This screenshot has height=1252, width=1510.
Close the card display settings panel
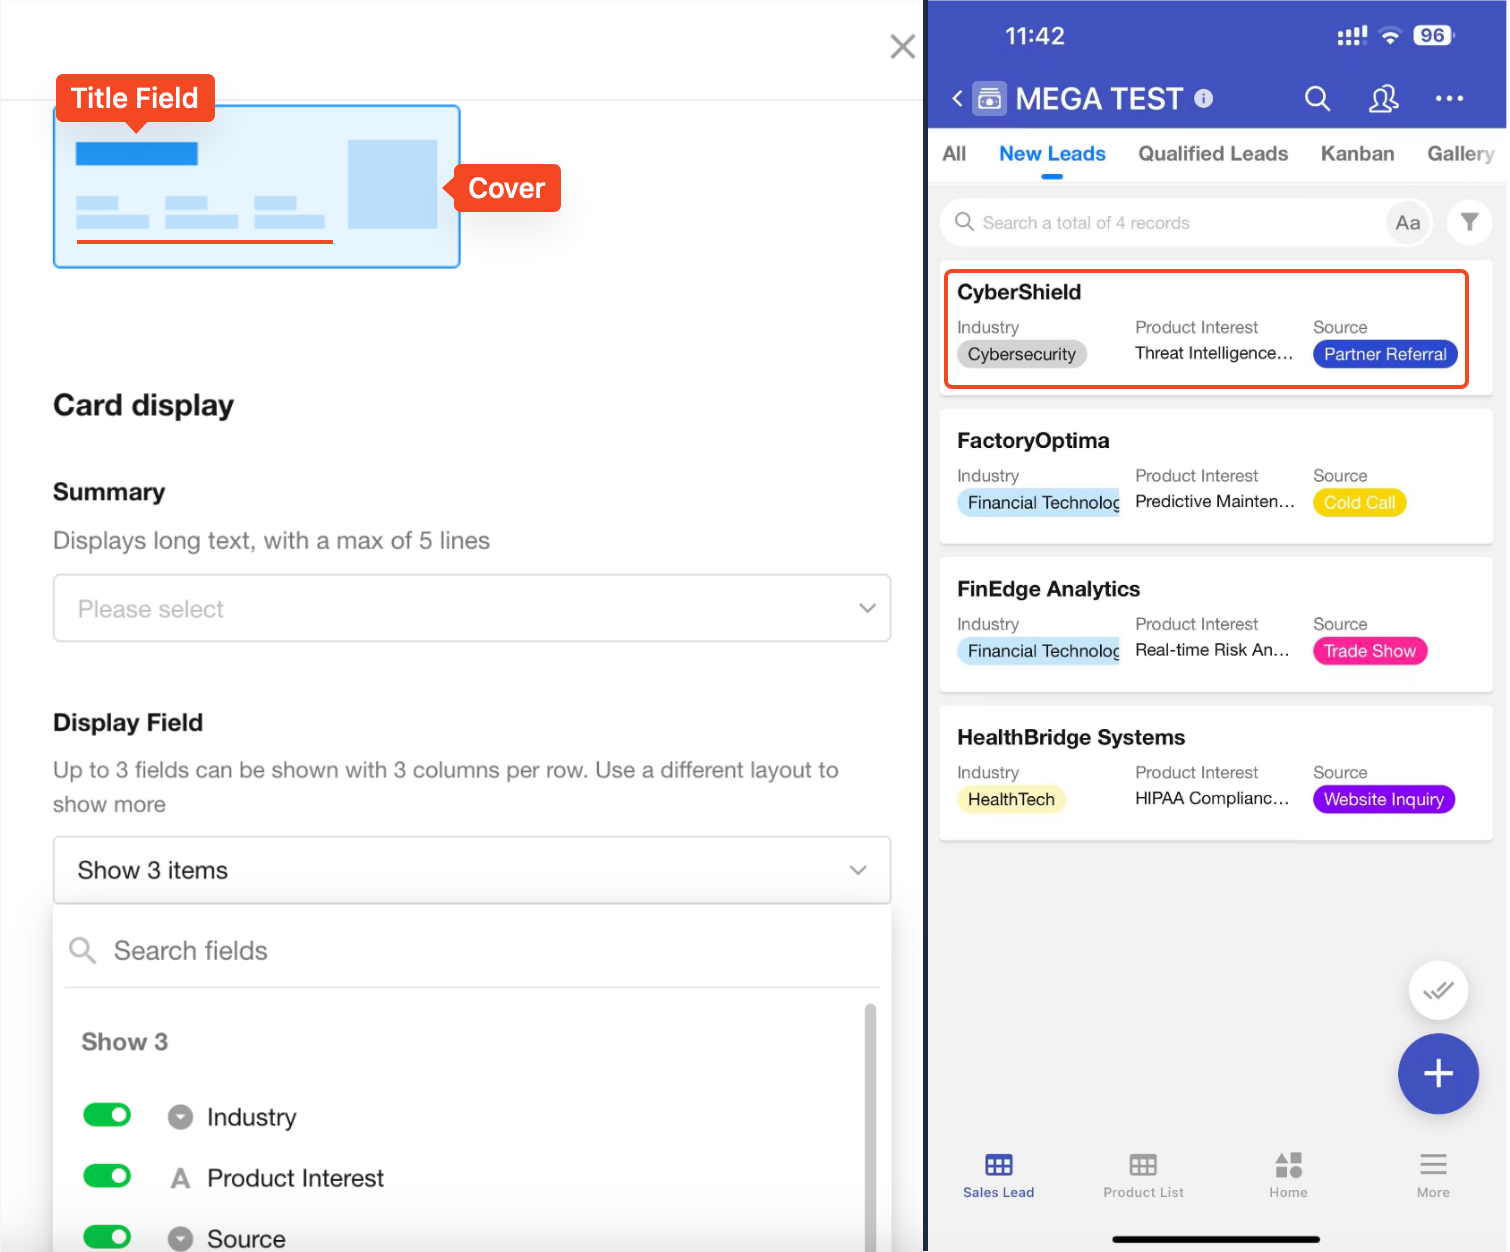(902, 47)
